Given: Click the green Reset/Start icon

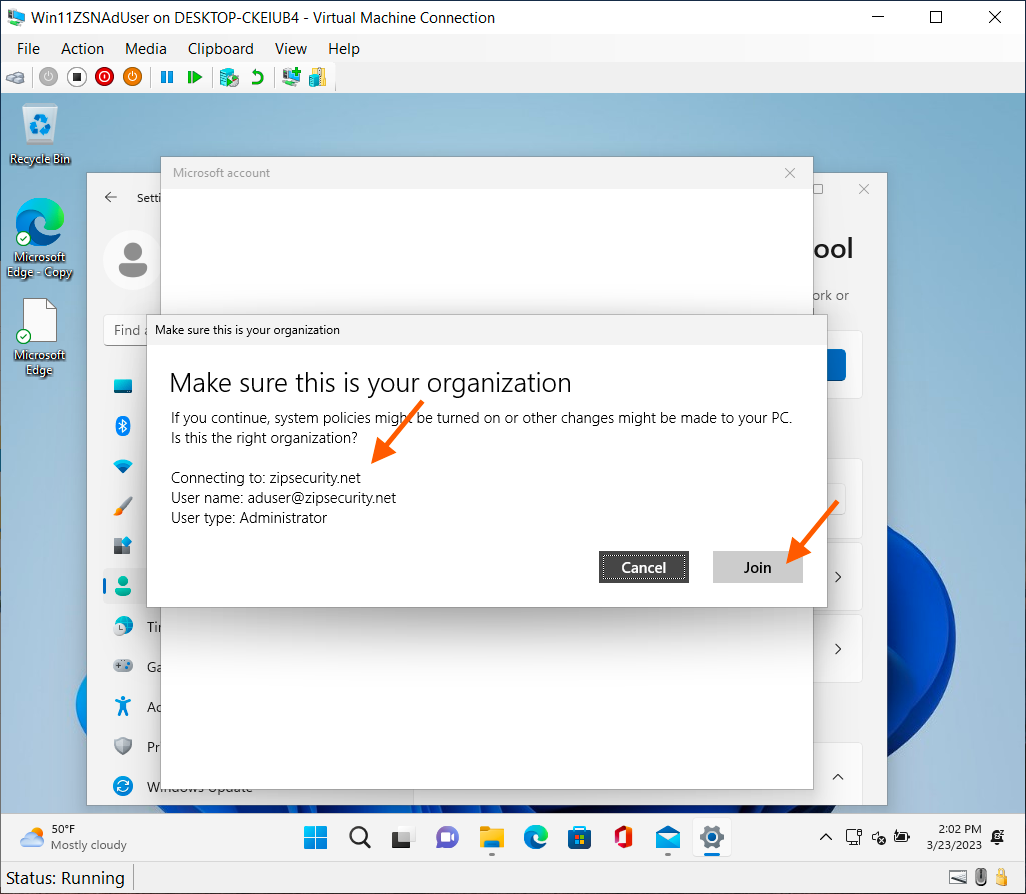Looking at the screenshot, I should [x=195, y=77].
